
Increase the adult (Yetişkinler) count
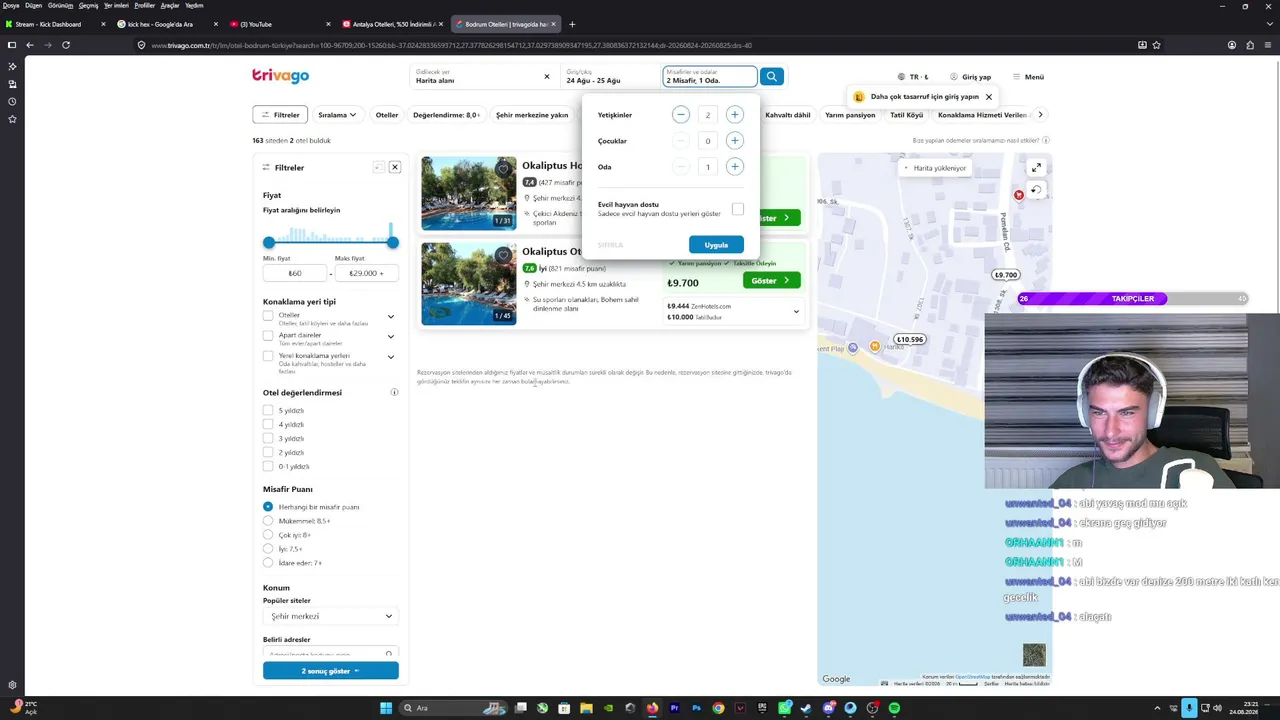(734, 115)
